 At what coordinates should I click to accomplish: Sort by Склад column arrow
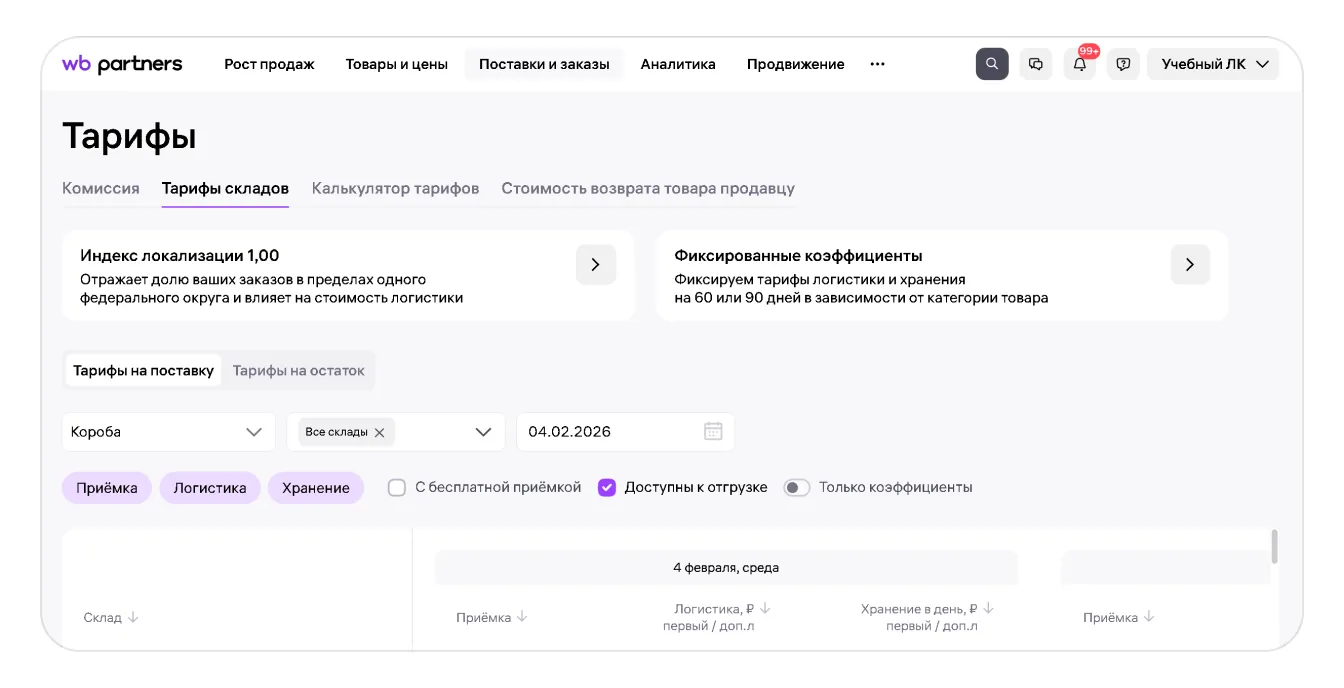(x=133, y=618)
